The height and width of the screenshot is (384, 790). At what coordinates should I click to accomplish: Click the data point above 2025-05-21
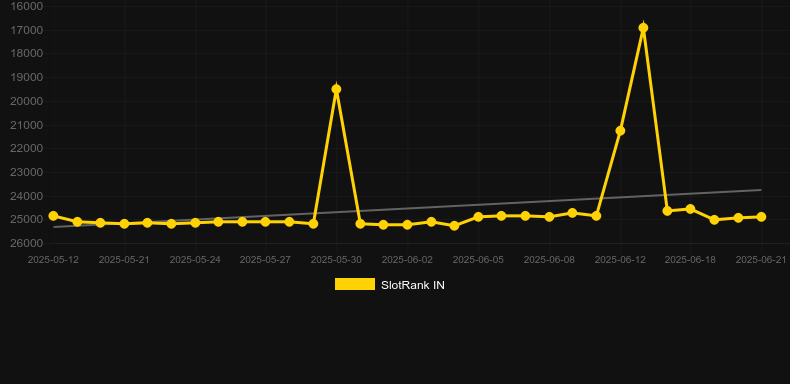pyautogui.click(x=124, y=223)
